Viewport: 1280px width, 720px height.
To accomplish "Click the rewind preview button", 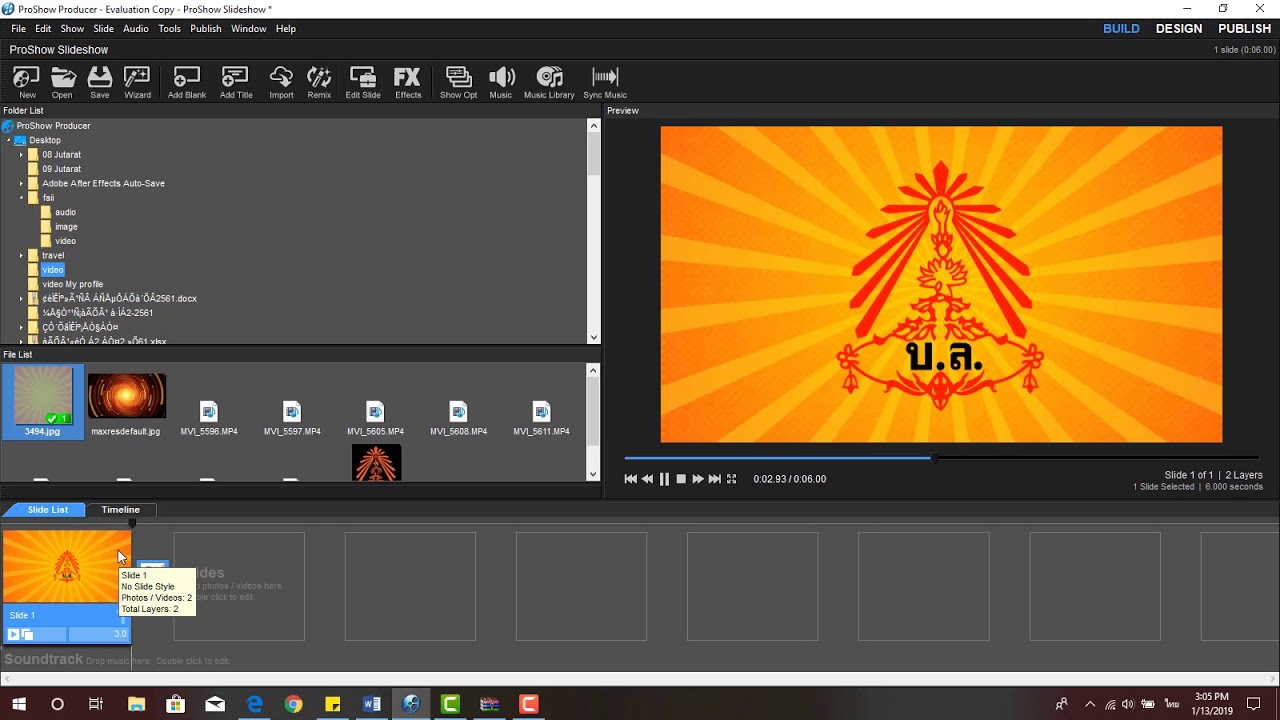I will (648, 479).
